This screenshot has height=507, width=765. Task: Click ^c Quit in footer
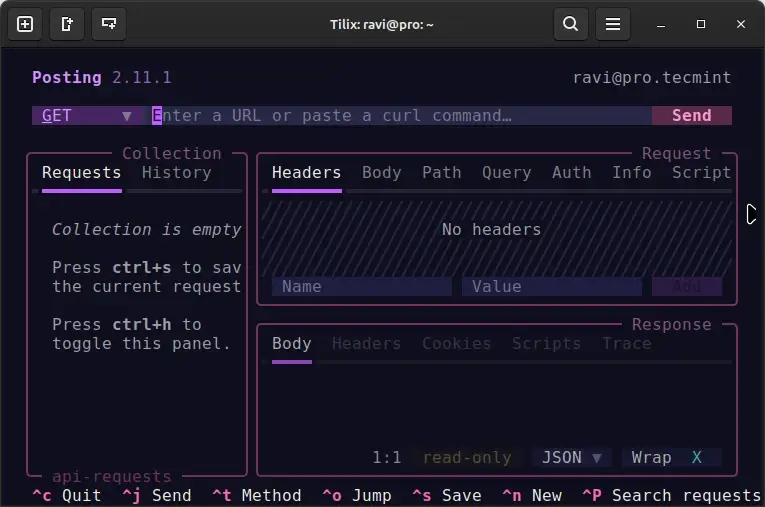point(66,496)
